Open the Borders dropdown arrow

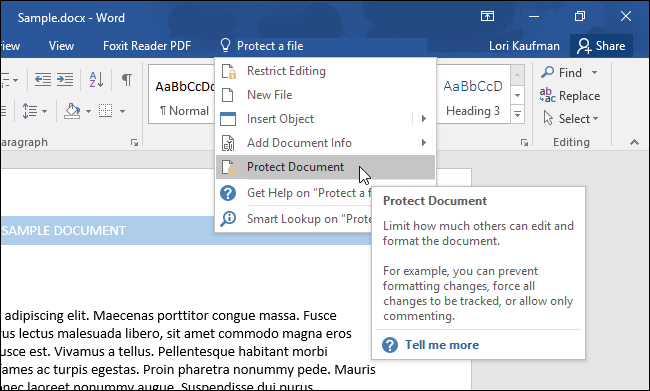coord(122,111)
